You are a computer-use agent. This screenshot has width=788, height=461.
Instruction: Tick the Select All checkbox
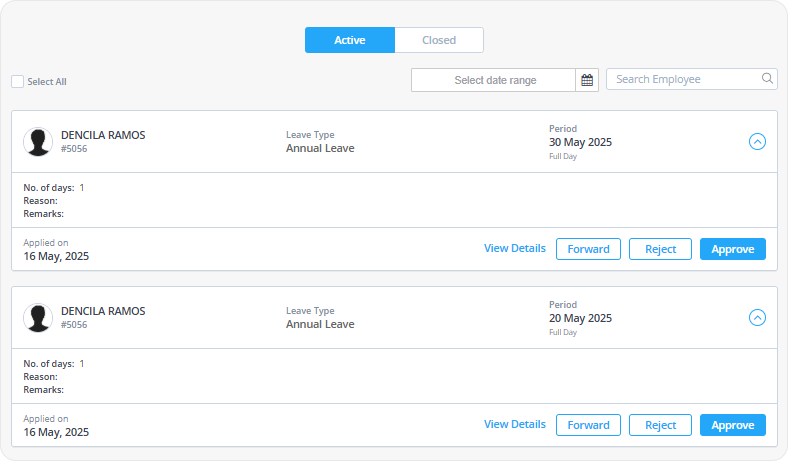click(x=18, y=81)
